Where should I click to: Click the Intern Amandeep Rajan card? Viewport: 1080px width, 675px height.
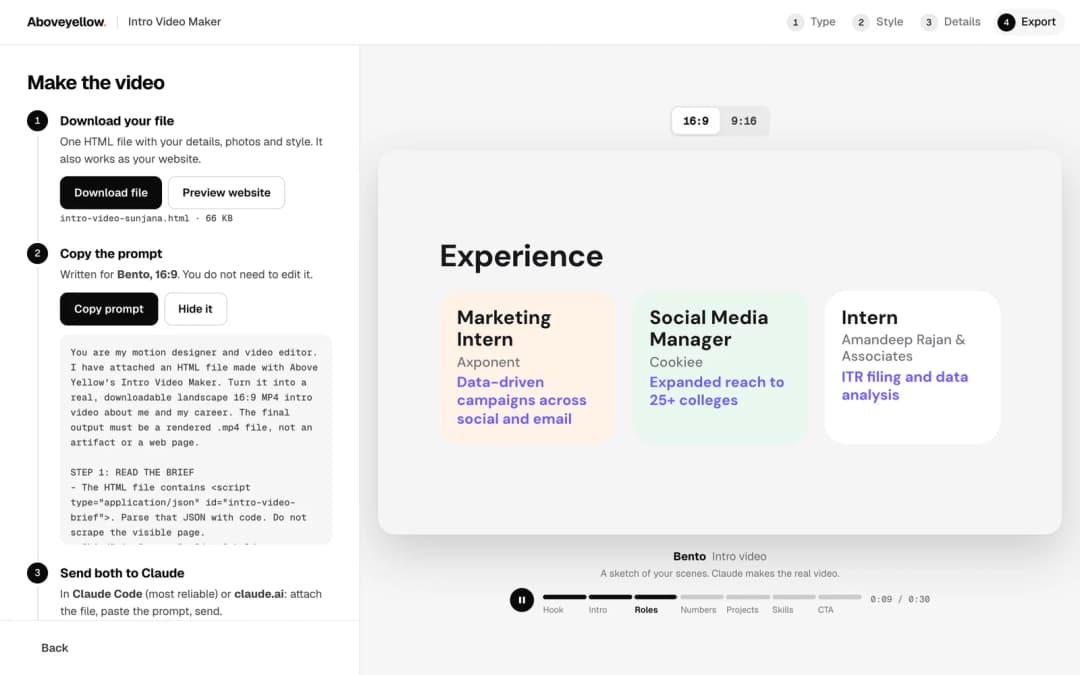coord(912,367)
